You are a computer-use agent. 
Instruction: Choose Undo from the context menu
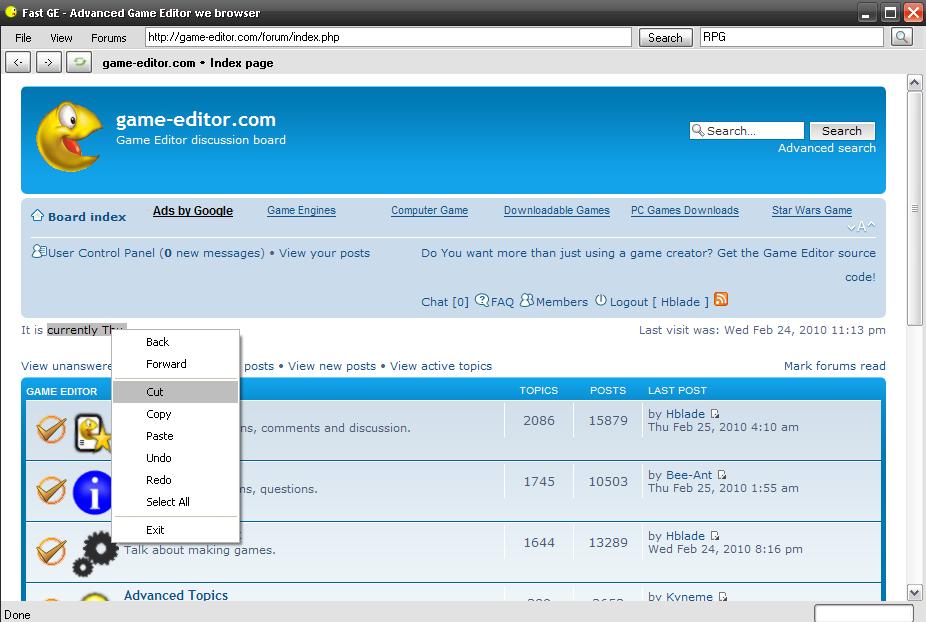tap(176, 458)
